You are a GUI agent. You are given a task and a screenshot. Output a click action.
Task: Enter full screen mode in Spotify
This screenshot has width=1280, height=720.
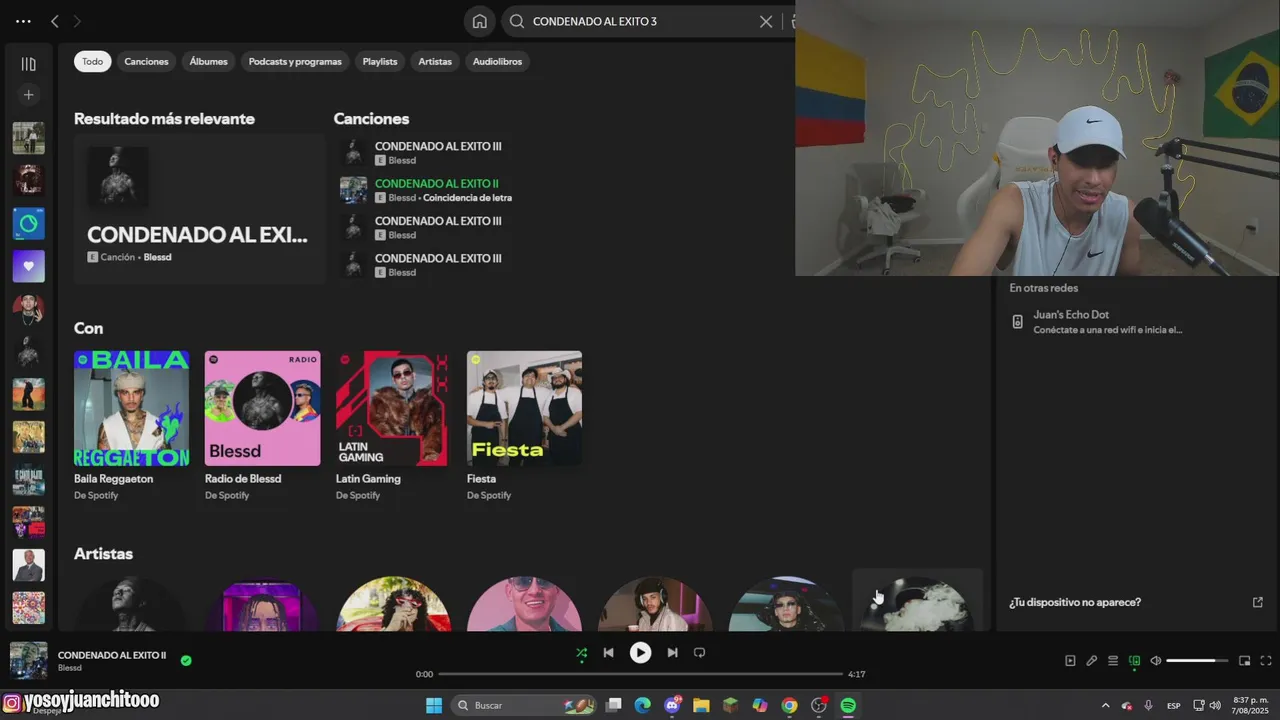[x=1266, y=661]
